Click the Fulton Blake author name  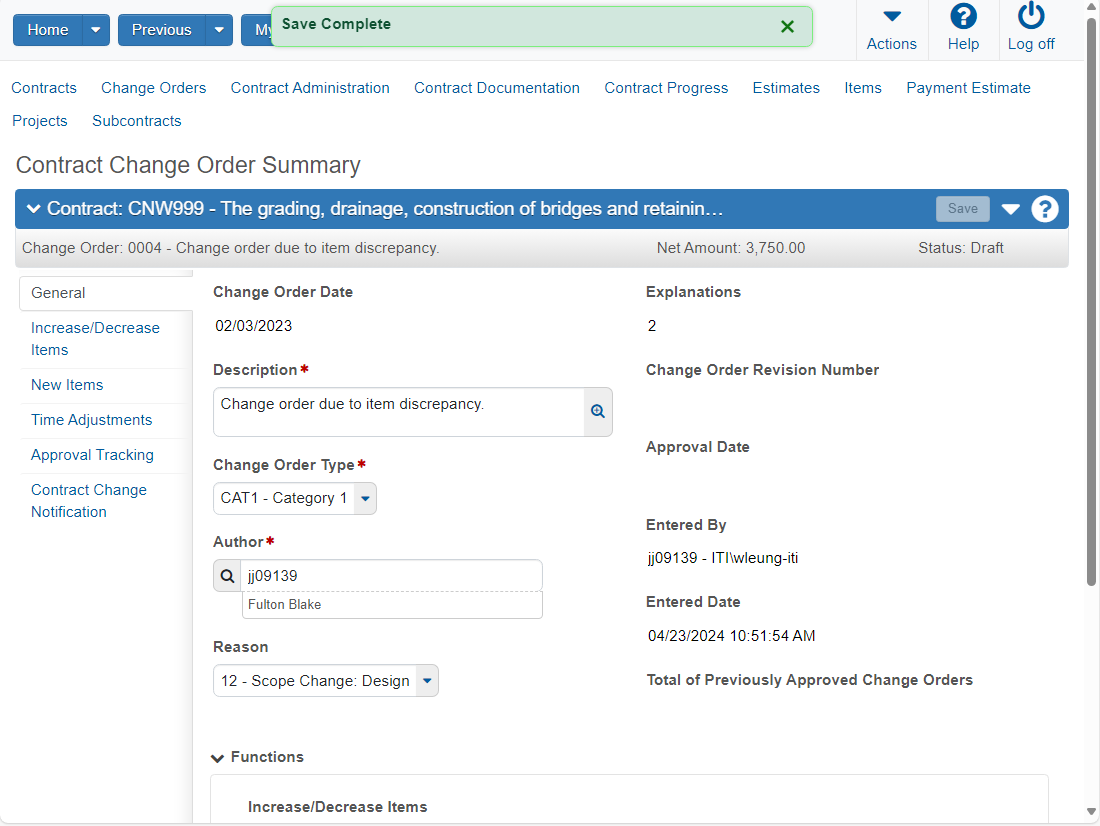pyautogui.click(x=285, y=605)
